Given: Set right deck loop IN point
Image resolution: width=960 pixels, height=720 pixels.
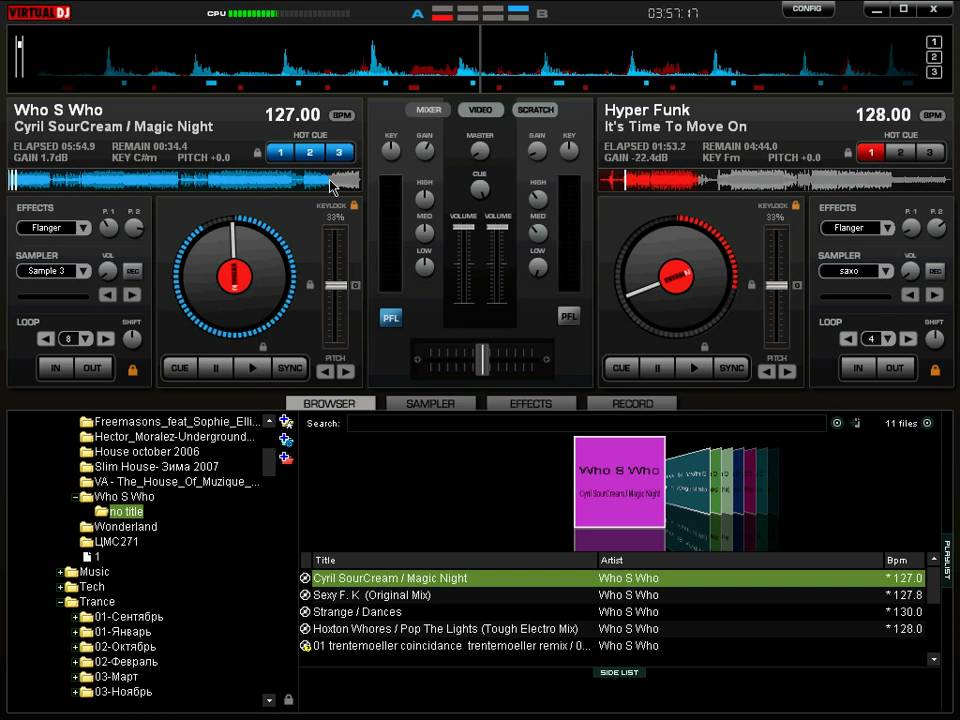Looking at the screenshot, I should [858, 368].
